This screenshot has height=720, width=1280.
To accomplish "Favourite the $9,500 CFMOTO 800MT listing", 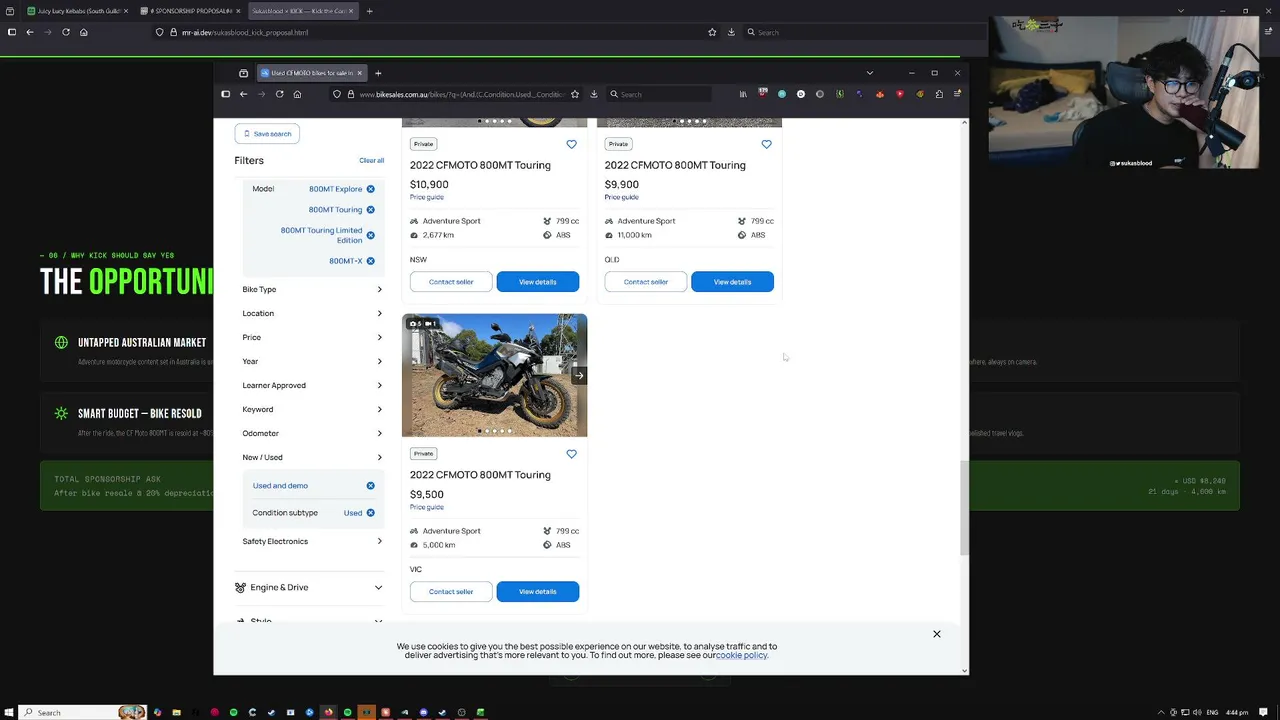I will tap(571, 454).
